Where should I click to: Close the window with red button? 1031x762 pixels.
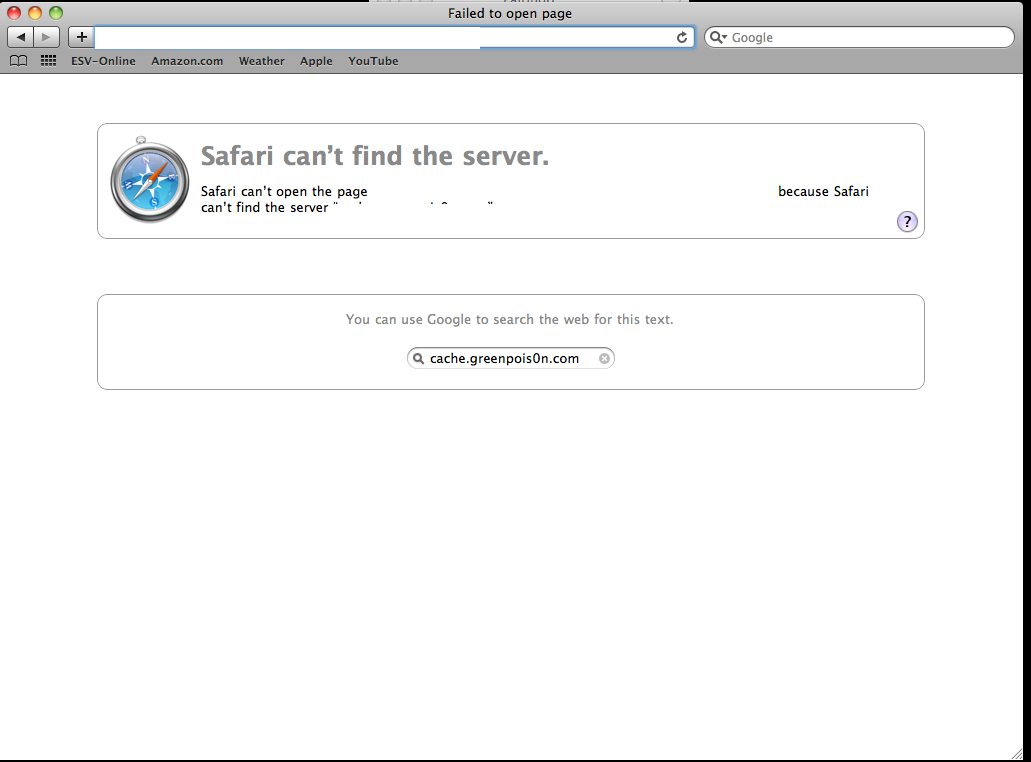point(14,12)
